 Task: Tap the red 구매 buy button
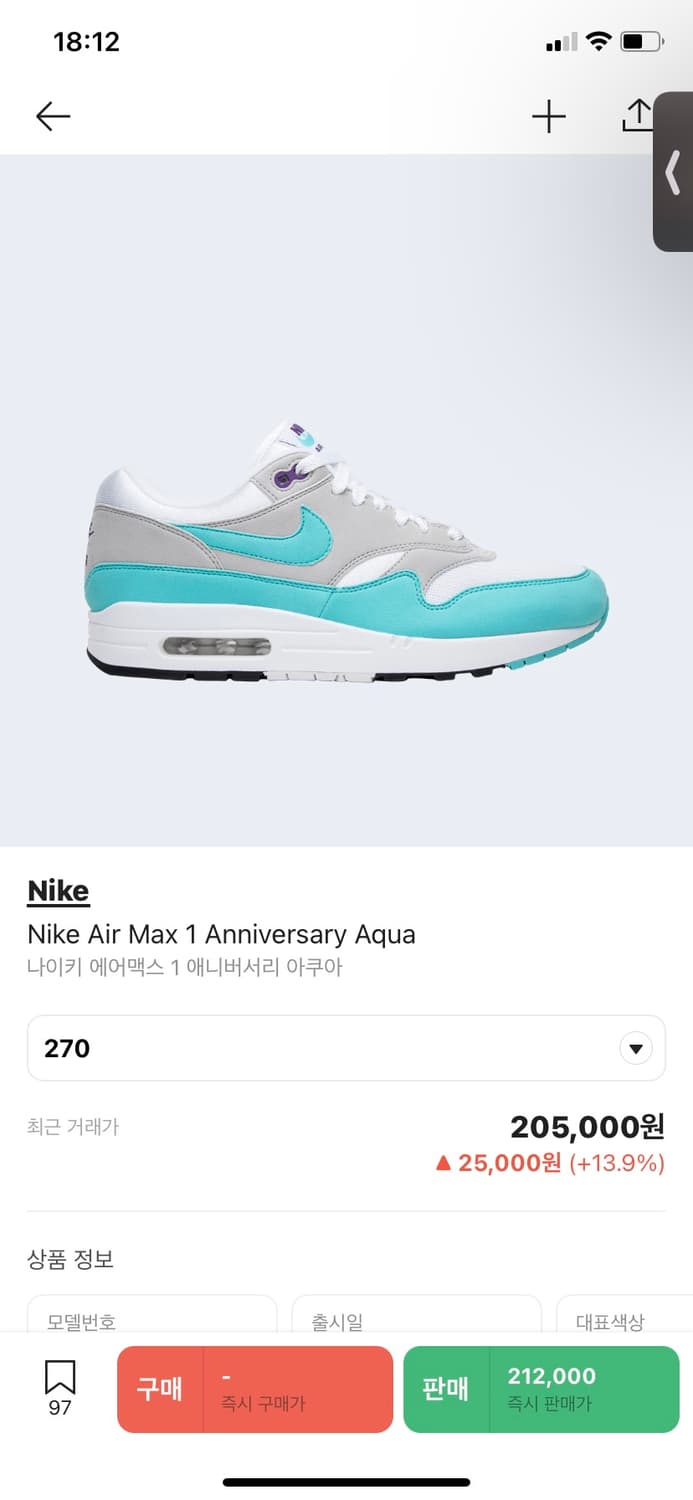pos(160,1389)
